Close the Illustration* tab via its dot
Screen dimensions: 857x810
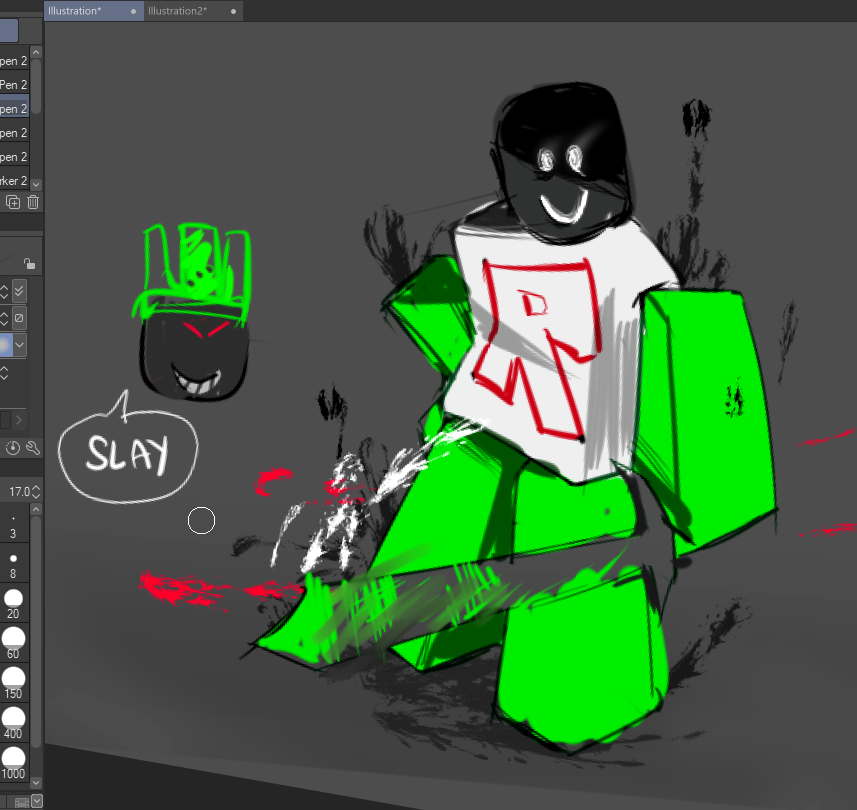point(133,11)
